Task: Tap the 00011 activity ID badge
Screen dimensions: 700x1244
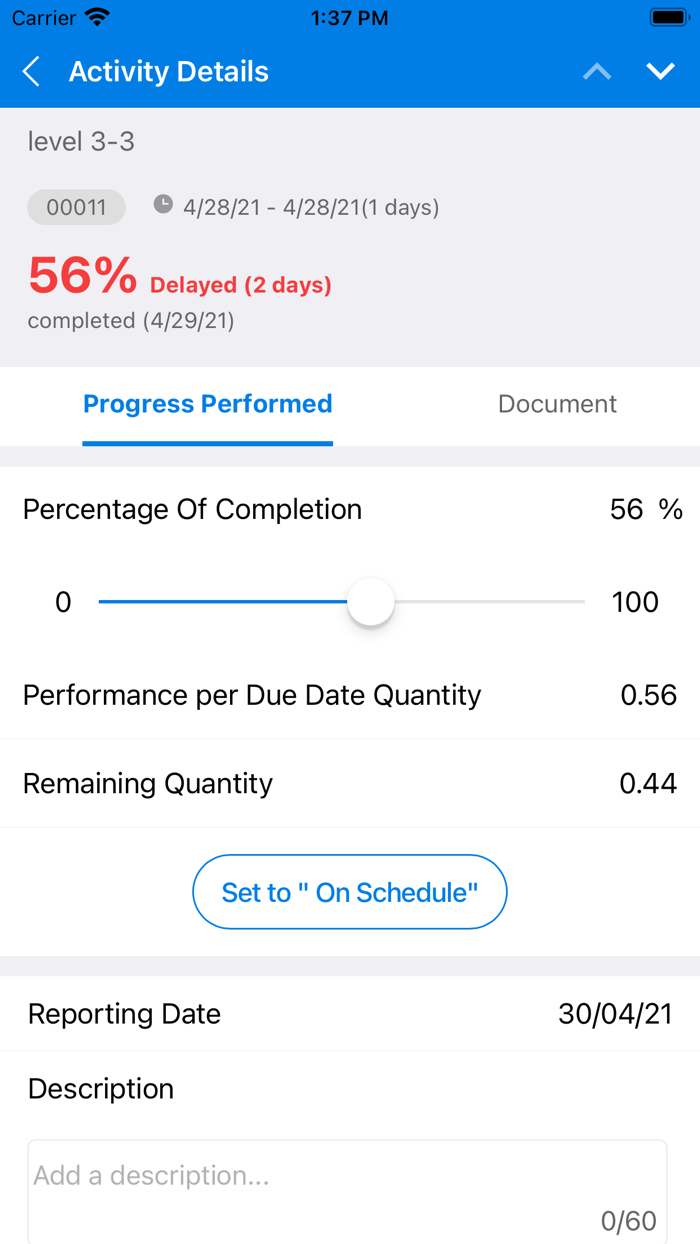Action: tap(75, 206)
